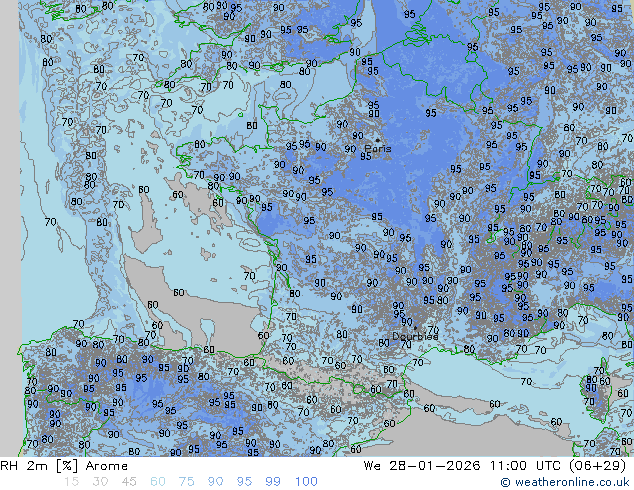Click the 'RH 2m [%] Arome' title
The width and height of the screenshot is (634, 490).
[x=64, y=466]
